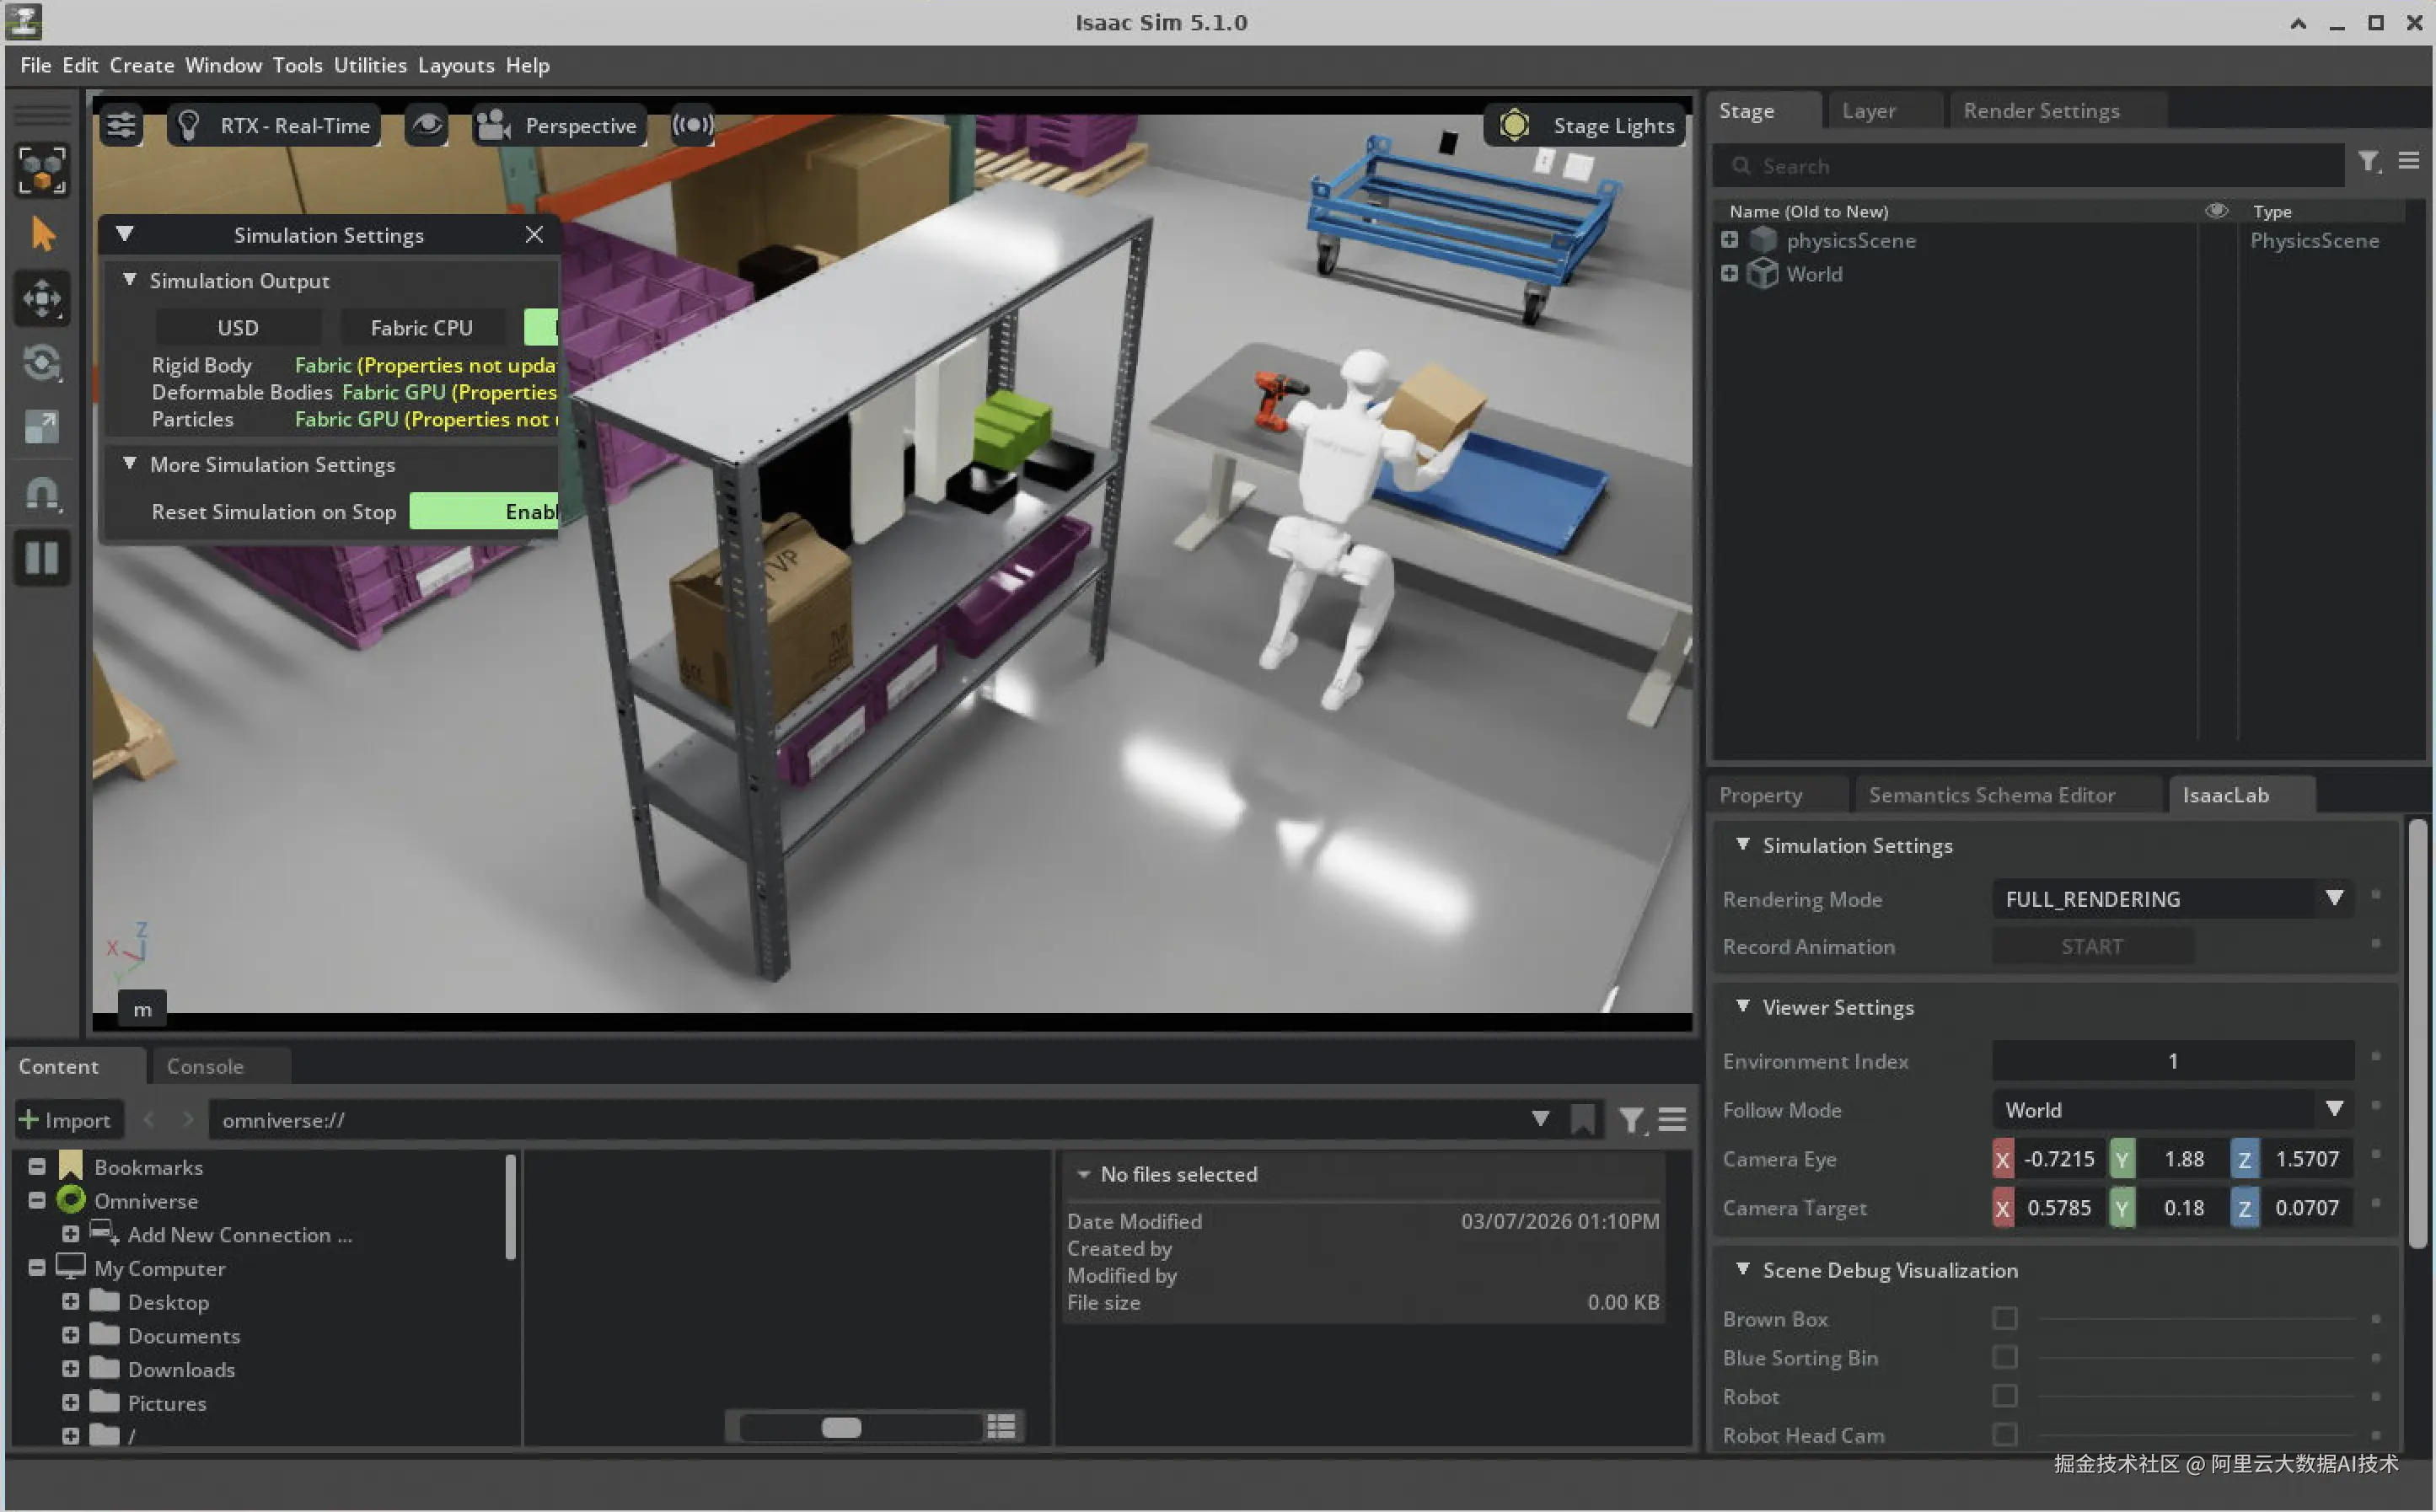Image resolution: width=2436 pixels, height=1512 pixels.
Task: Select the Scale tool in left toolbar
Action: click(41, 427)
